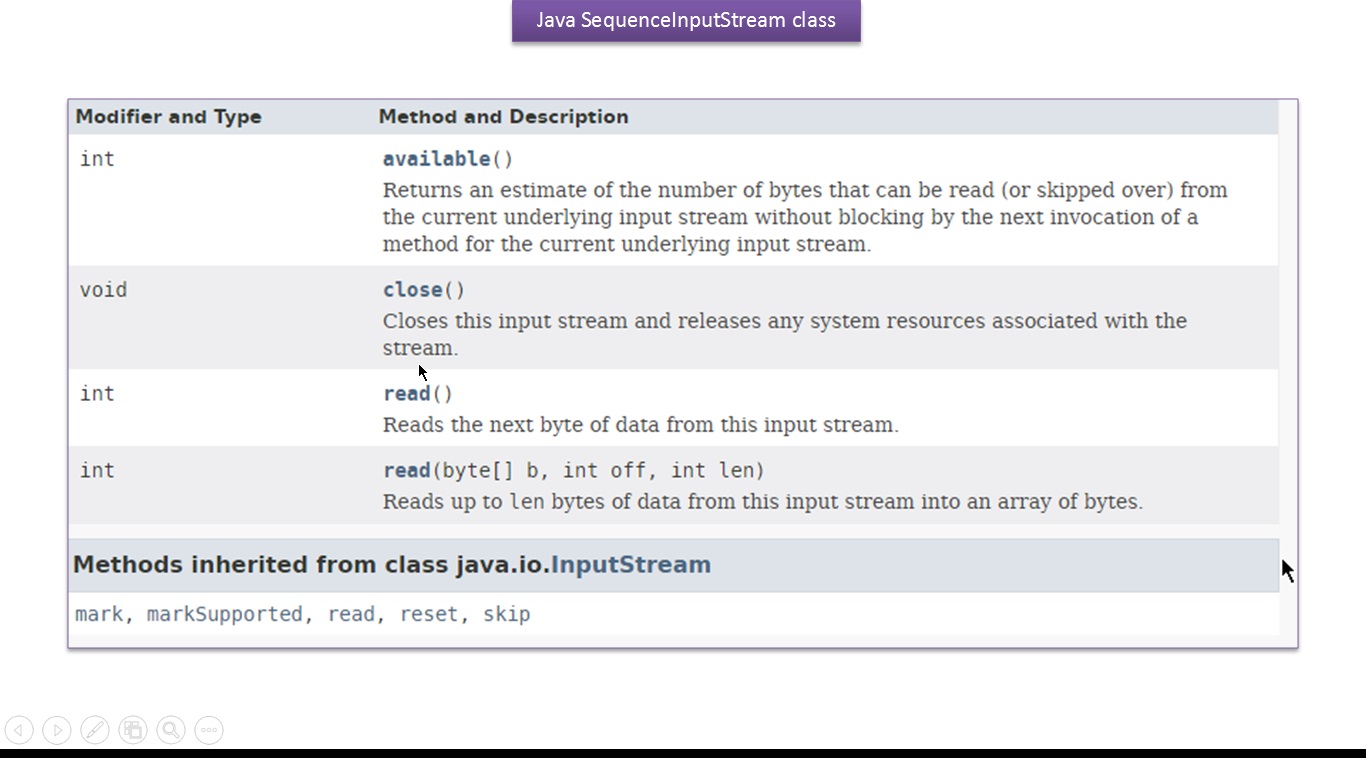
Task: Go to the previous slide arrow
Action: point(19,730)
